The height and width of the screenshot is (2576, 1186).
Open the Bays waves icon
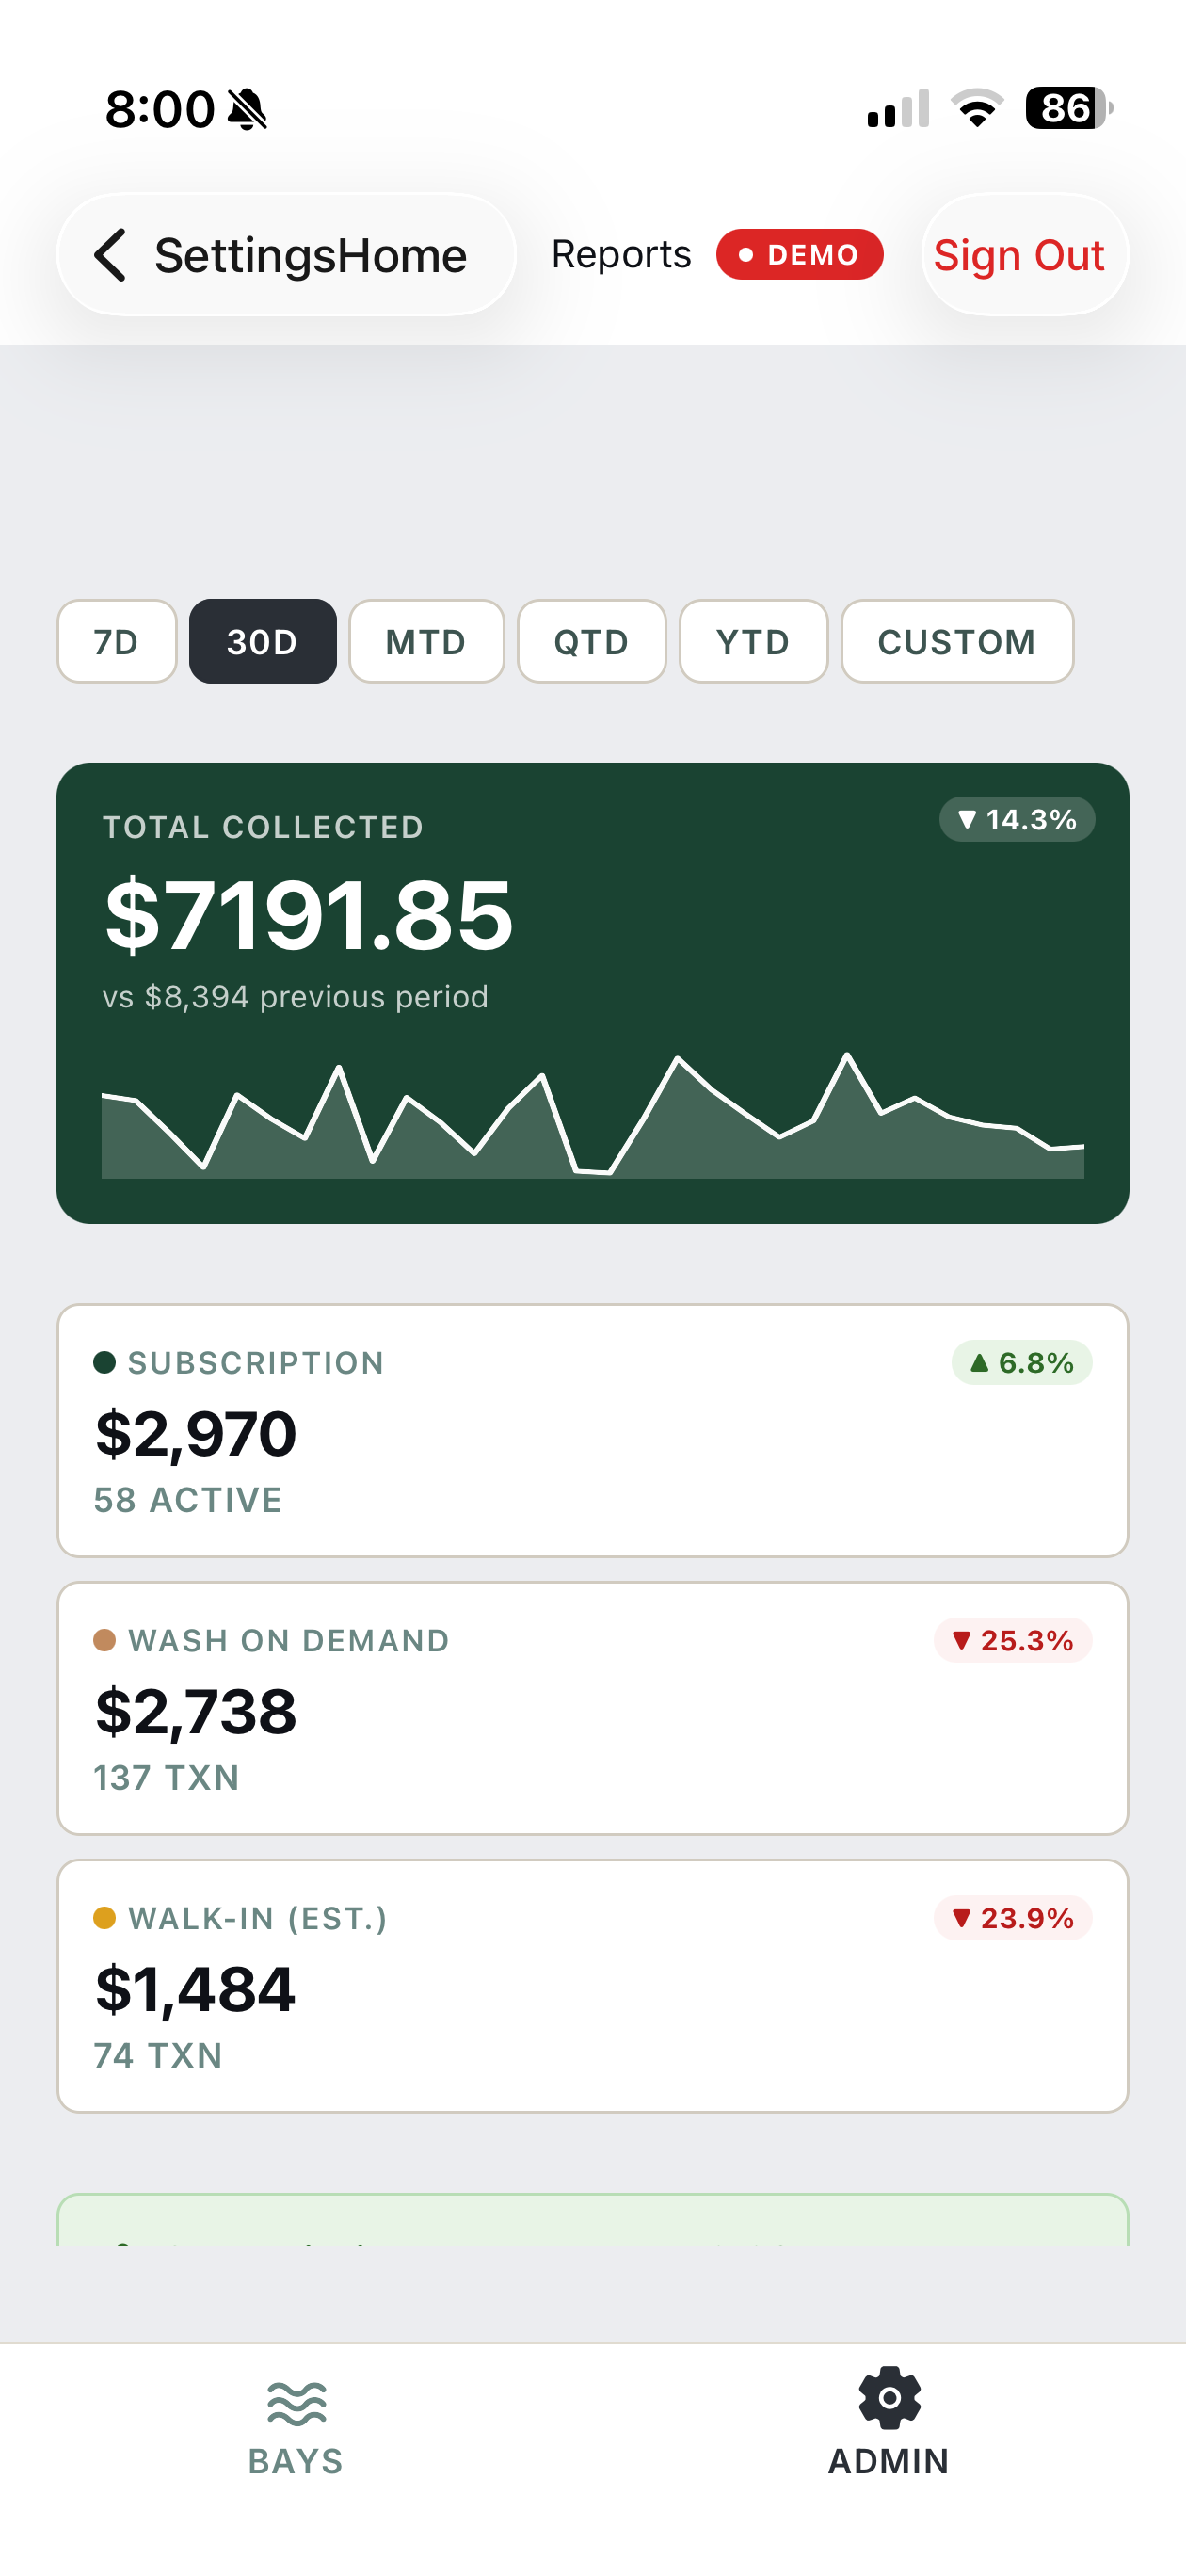click(x=296, y=2404)
